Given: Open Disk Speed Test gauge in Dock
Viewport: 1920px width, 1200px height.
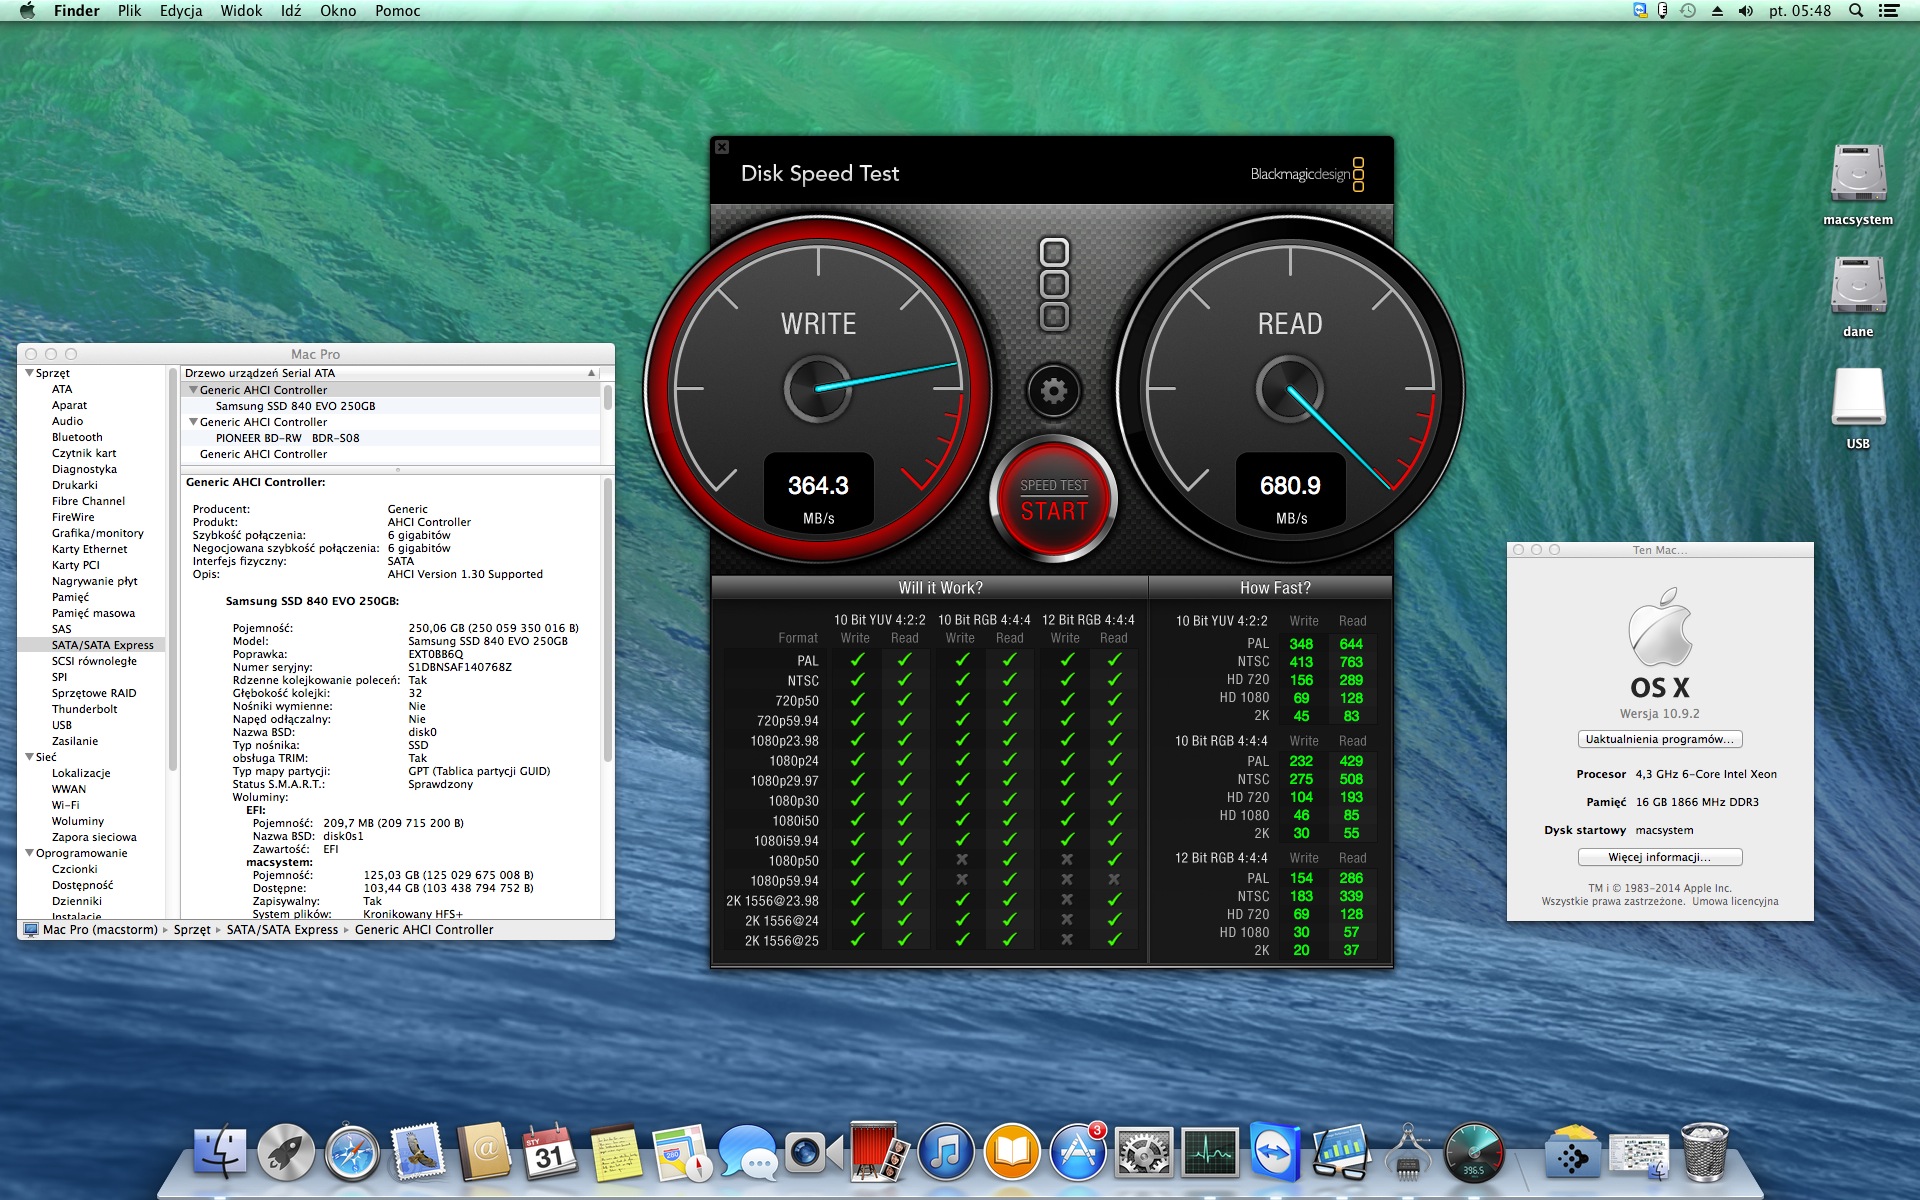Looking at the screenshot, I should 1474,1153.
